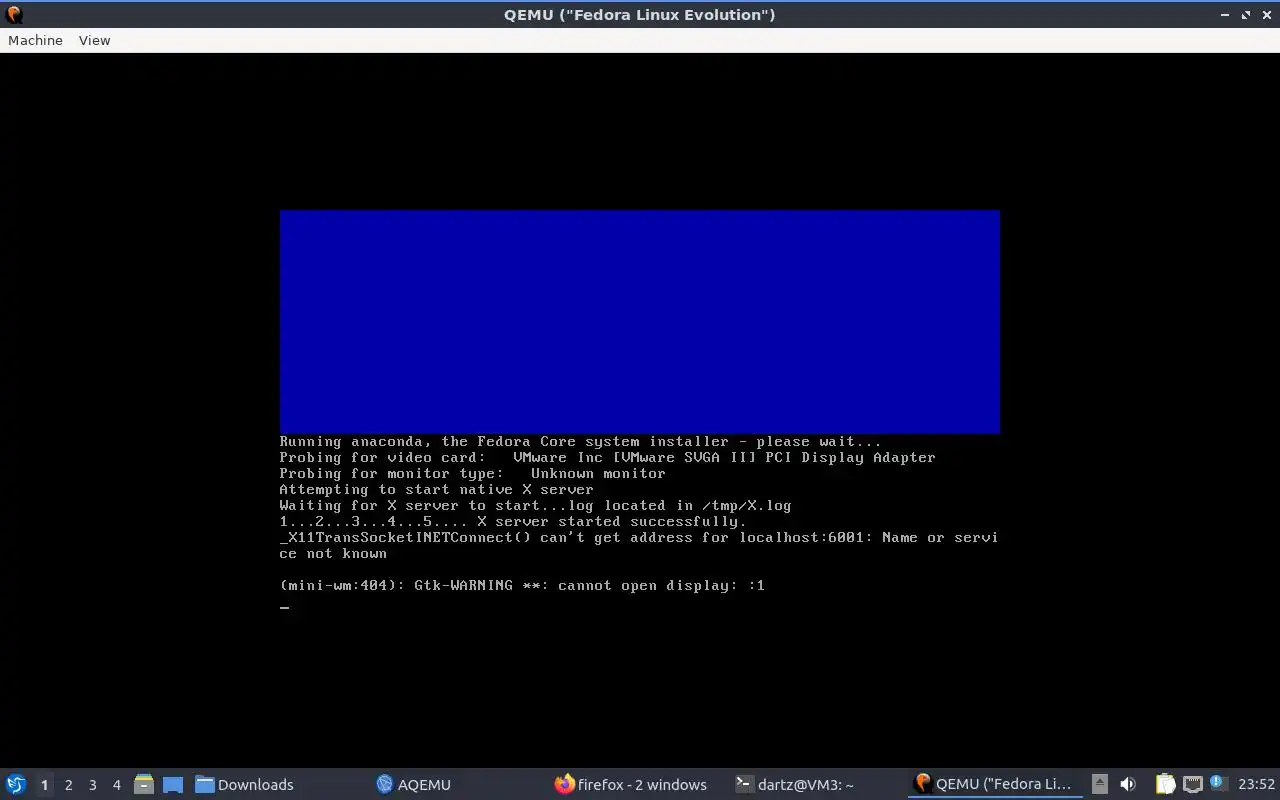1280x800 pixels.
Task: Open the firefox - 2 windows taskbar group
Action: (631, 784)
